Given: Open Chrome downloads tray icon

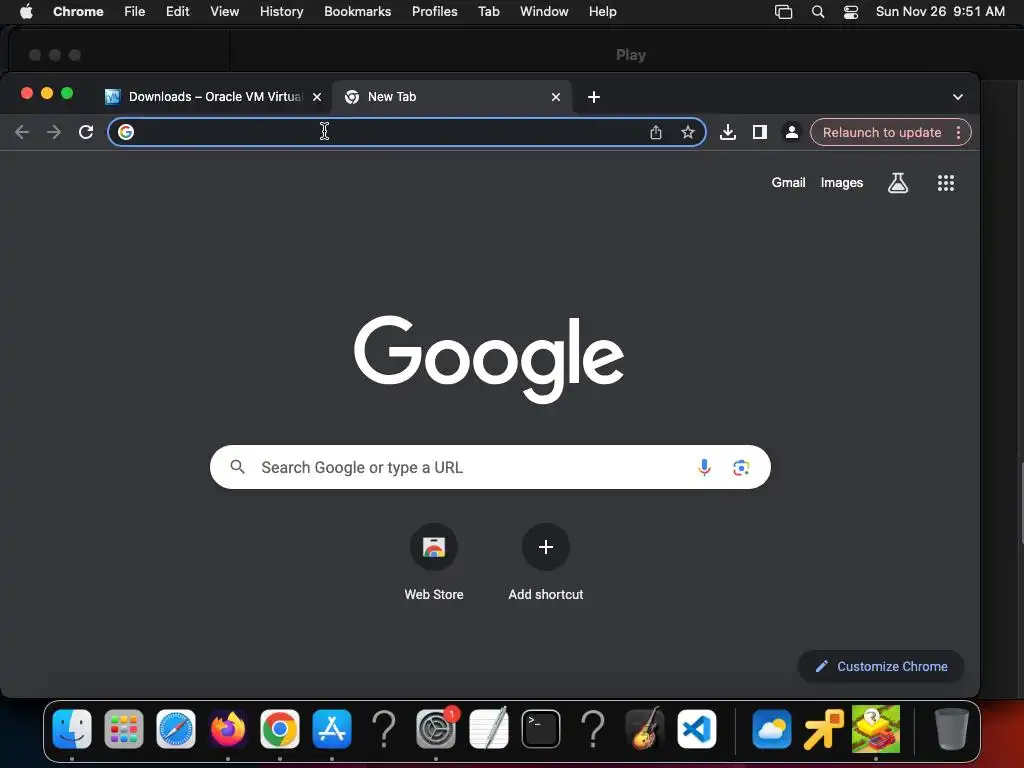Looking at the screenshot, I should pyautogui.click(x=728, y=133).
